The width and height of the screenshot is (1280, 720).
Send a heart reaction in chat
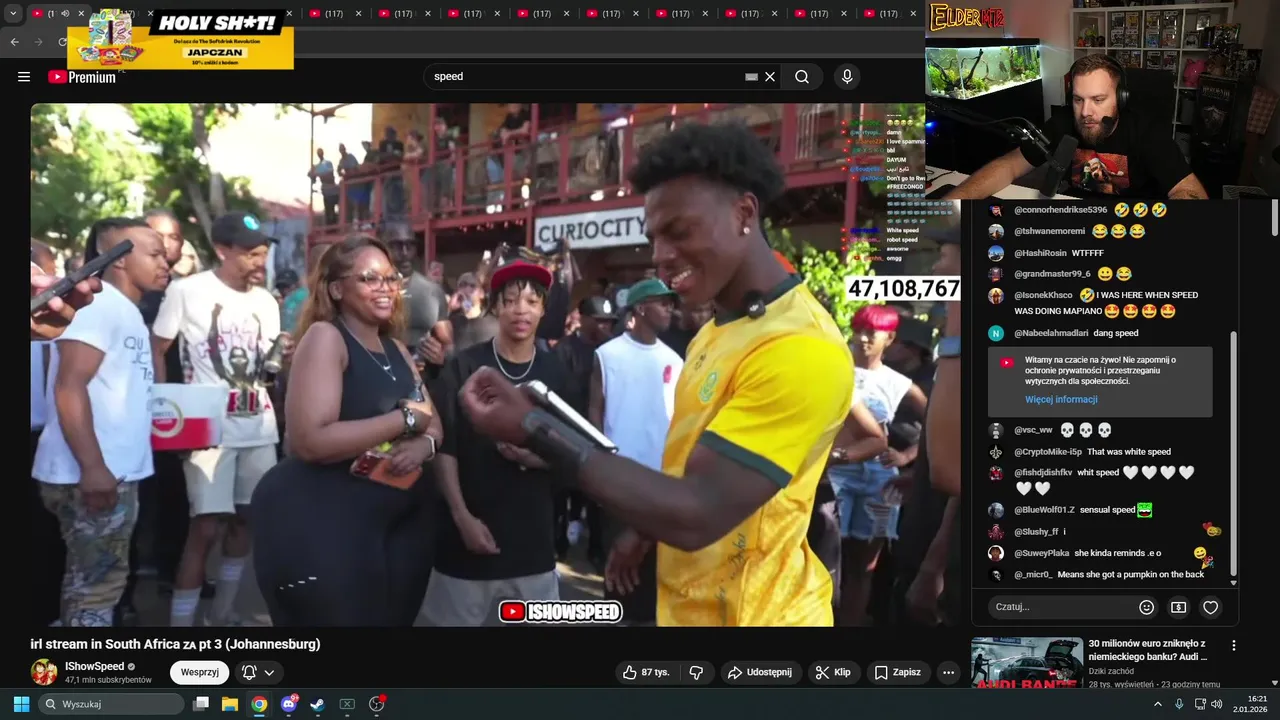[x=1211, y=607]
